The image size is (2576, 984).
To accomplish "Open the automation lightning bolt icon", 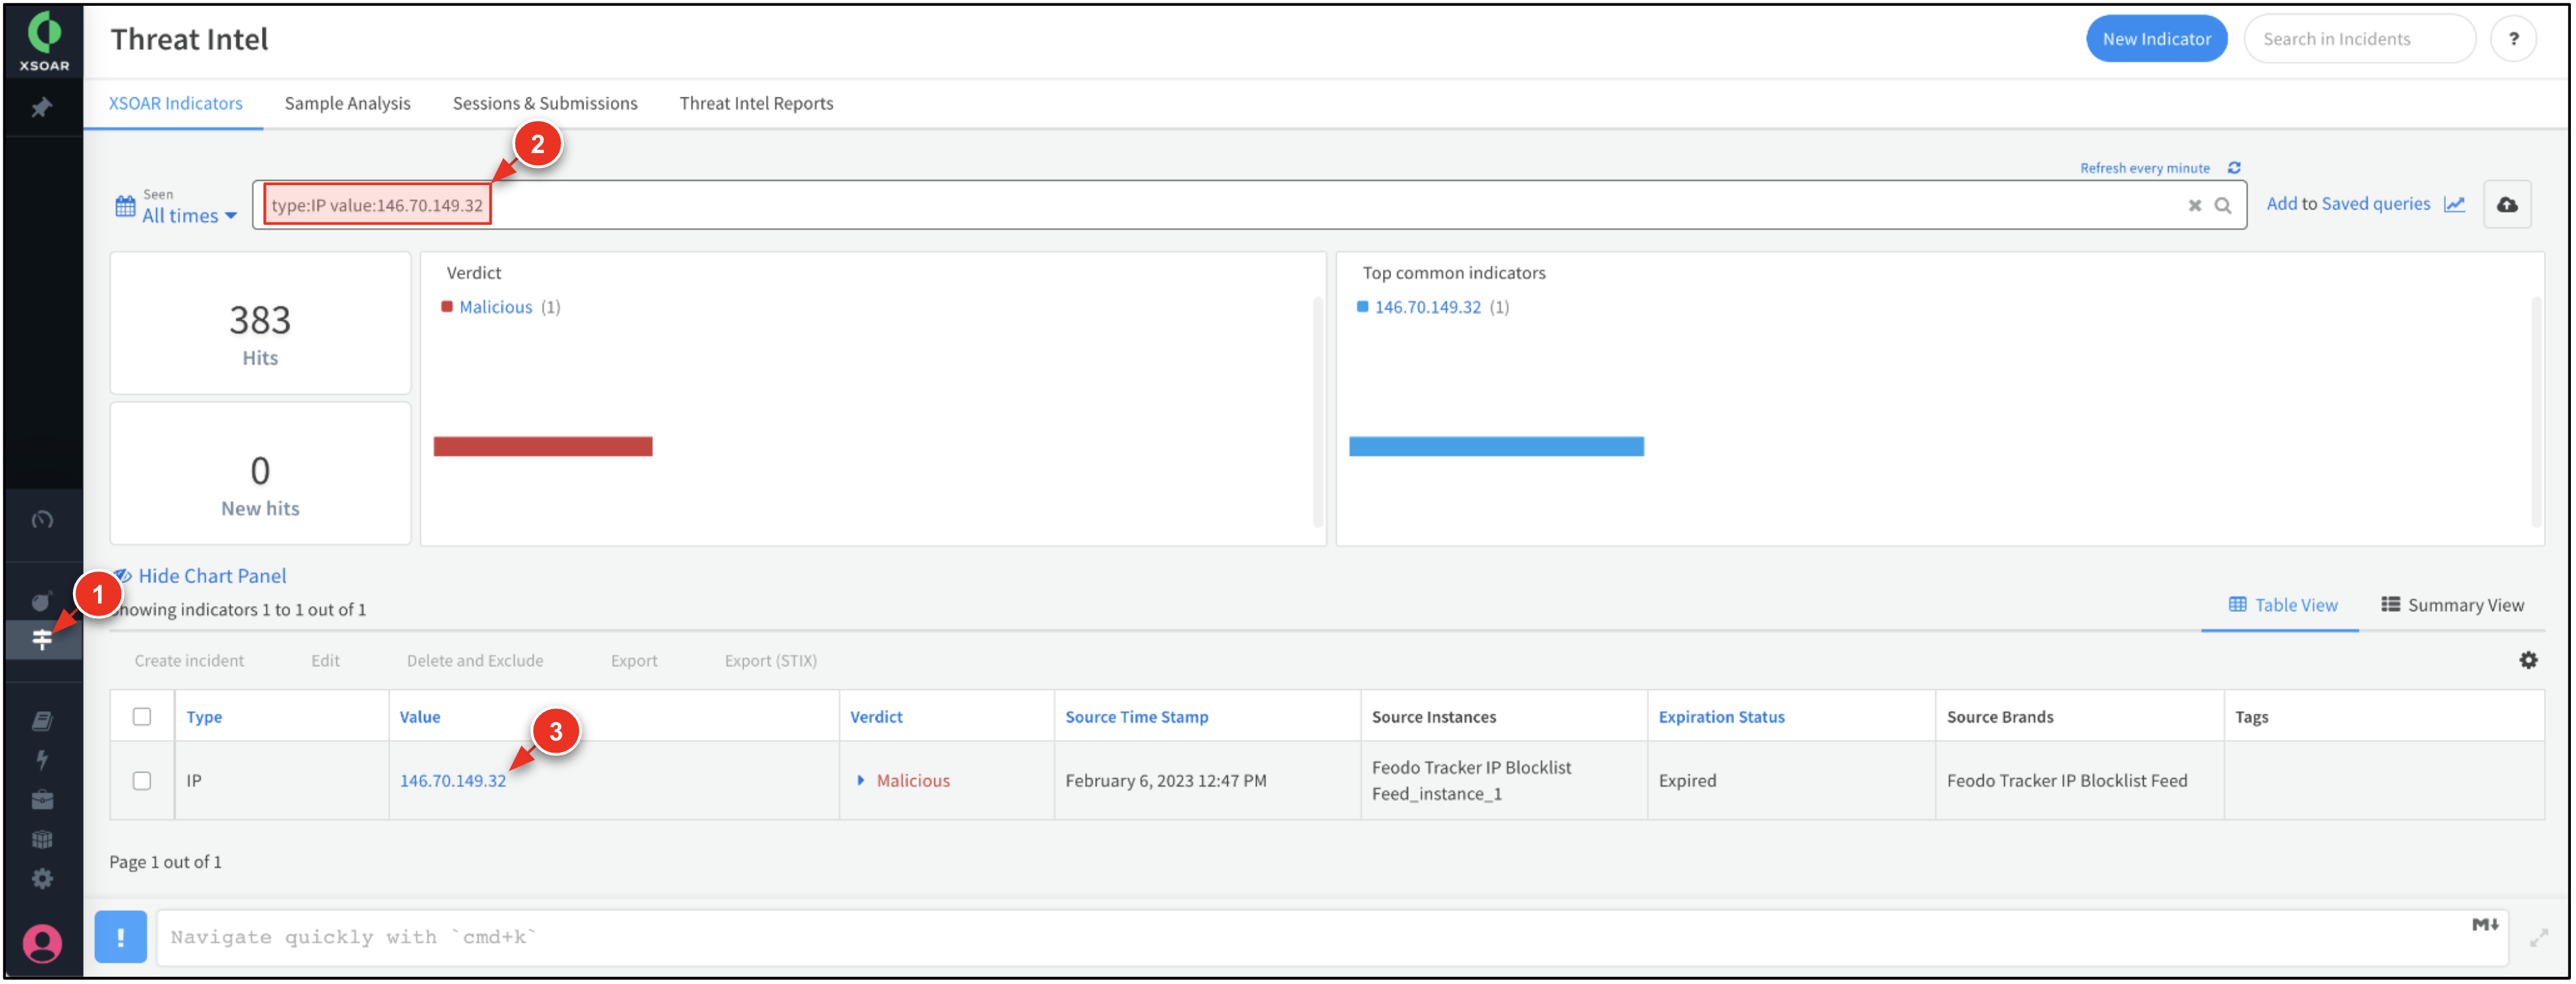I will pyautogui.click(x=42, y=761).
